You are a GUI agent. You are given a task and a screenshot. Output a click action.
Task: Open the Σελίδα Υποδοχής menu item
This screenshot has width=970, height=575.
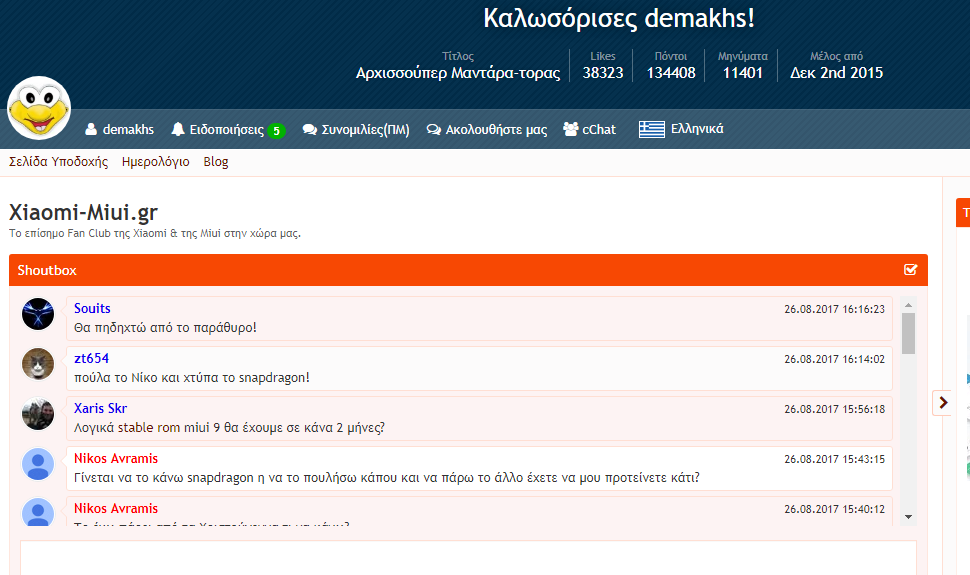click(58, 162)
